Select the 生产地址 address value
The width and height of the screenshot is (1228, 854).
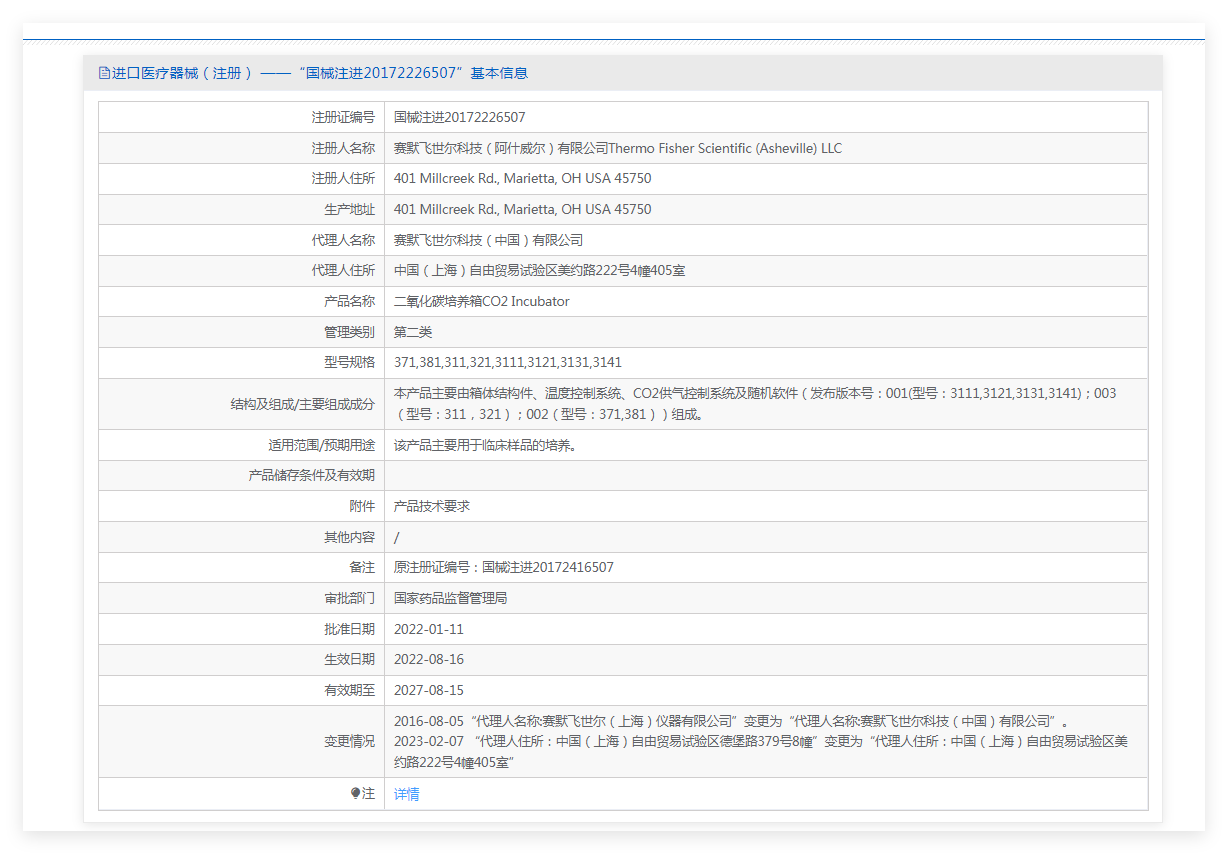click(x=523, y=210)
